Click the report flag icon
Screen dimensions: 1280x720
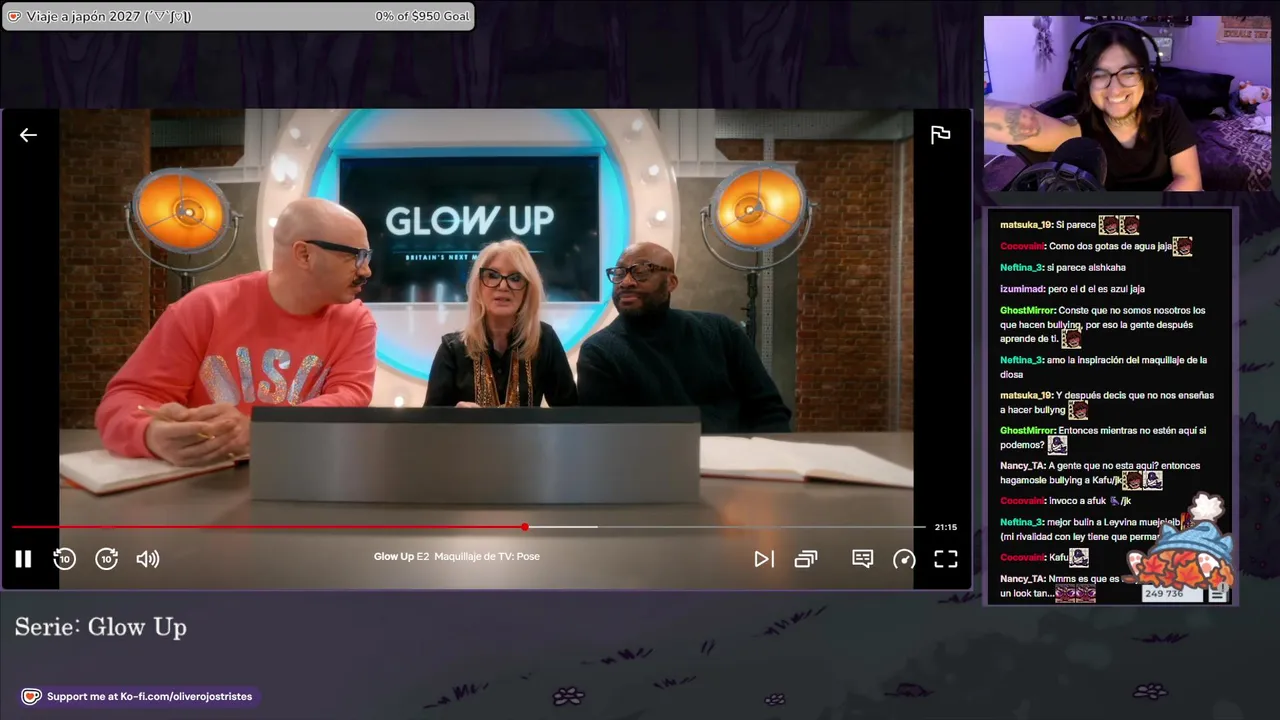click(940, 135)
